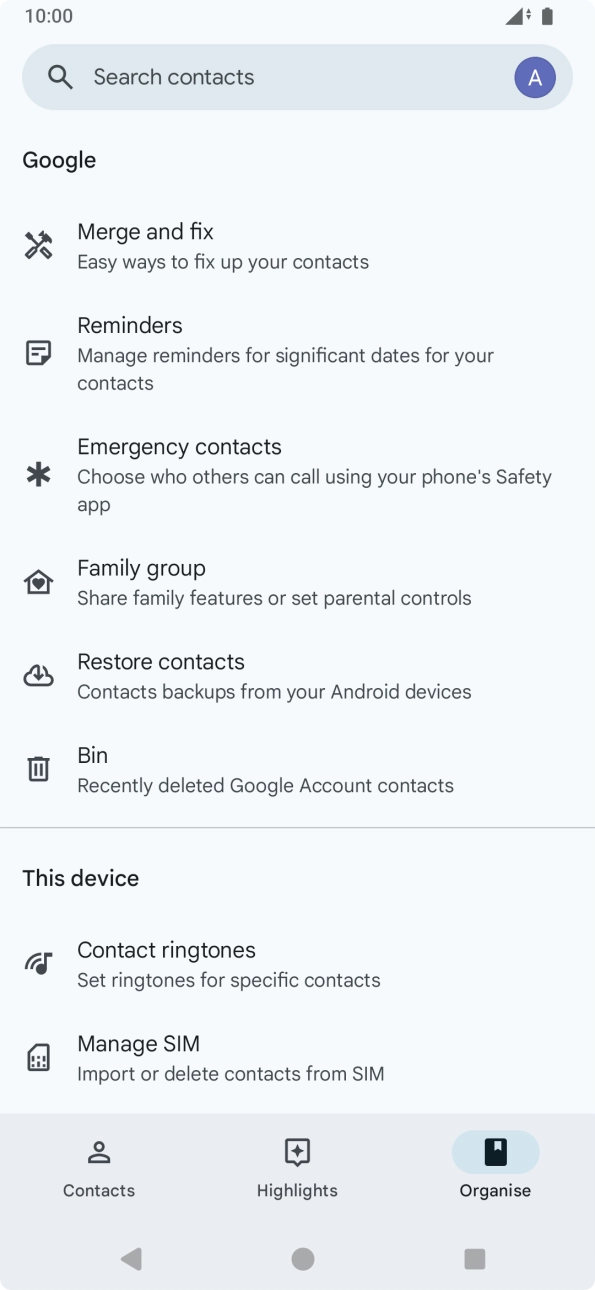Open account avatar A menu
This screenshot has height=1290, width=595.
[x=535, y=77]
